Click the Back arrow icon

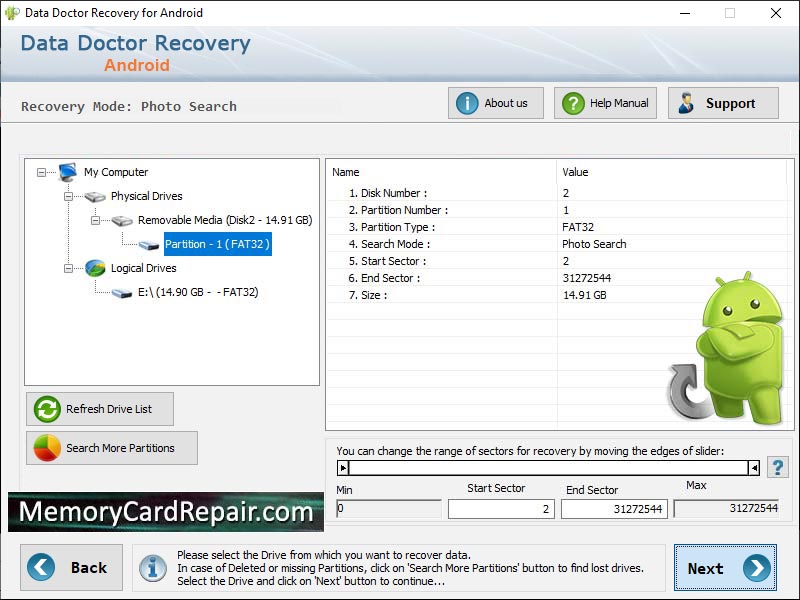(x=39, y=568)
